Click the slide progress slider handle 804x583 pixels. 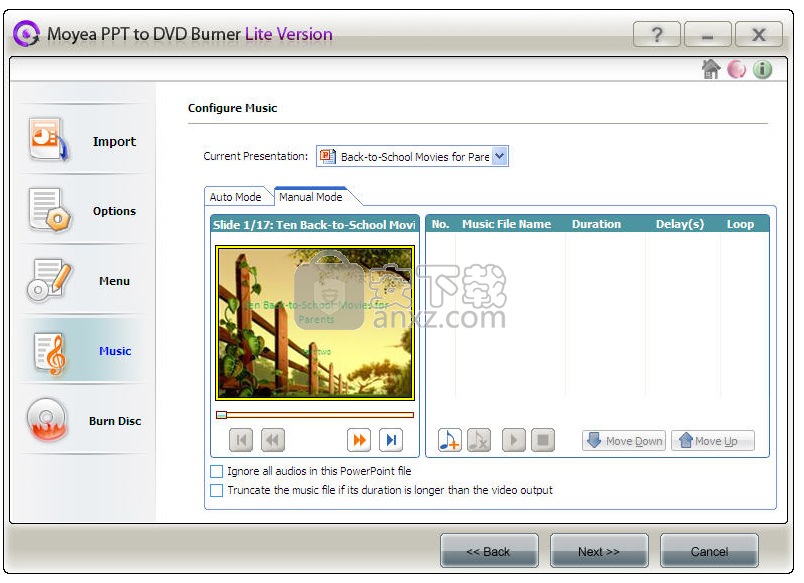(222, 415)
